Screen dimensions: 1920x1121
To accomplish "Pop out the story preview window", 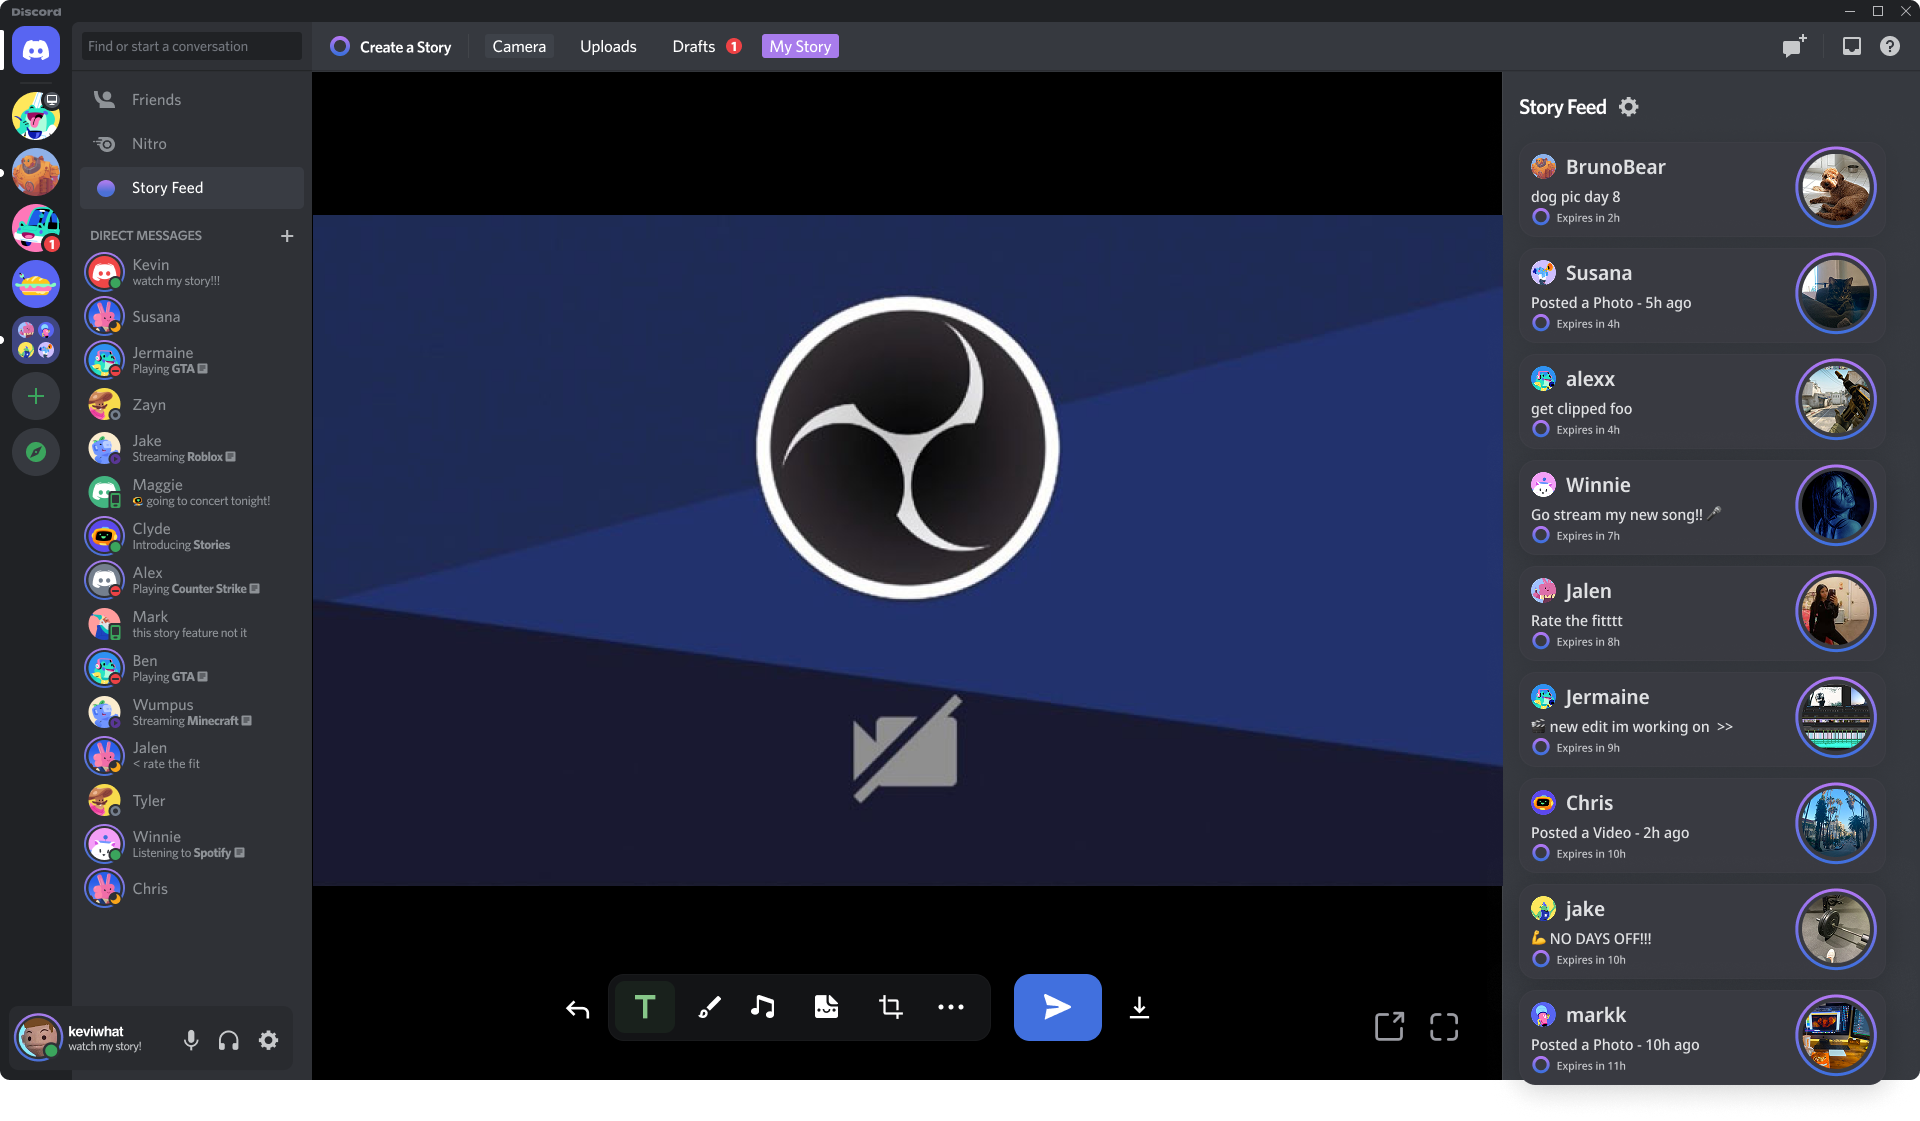I will pos(1389,1026).
